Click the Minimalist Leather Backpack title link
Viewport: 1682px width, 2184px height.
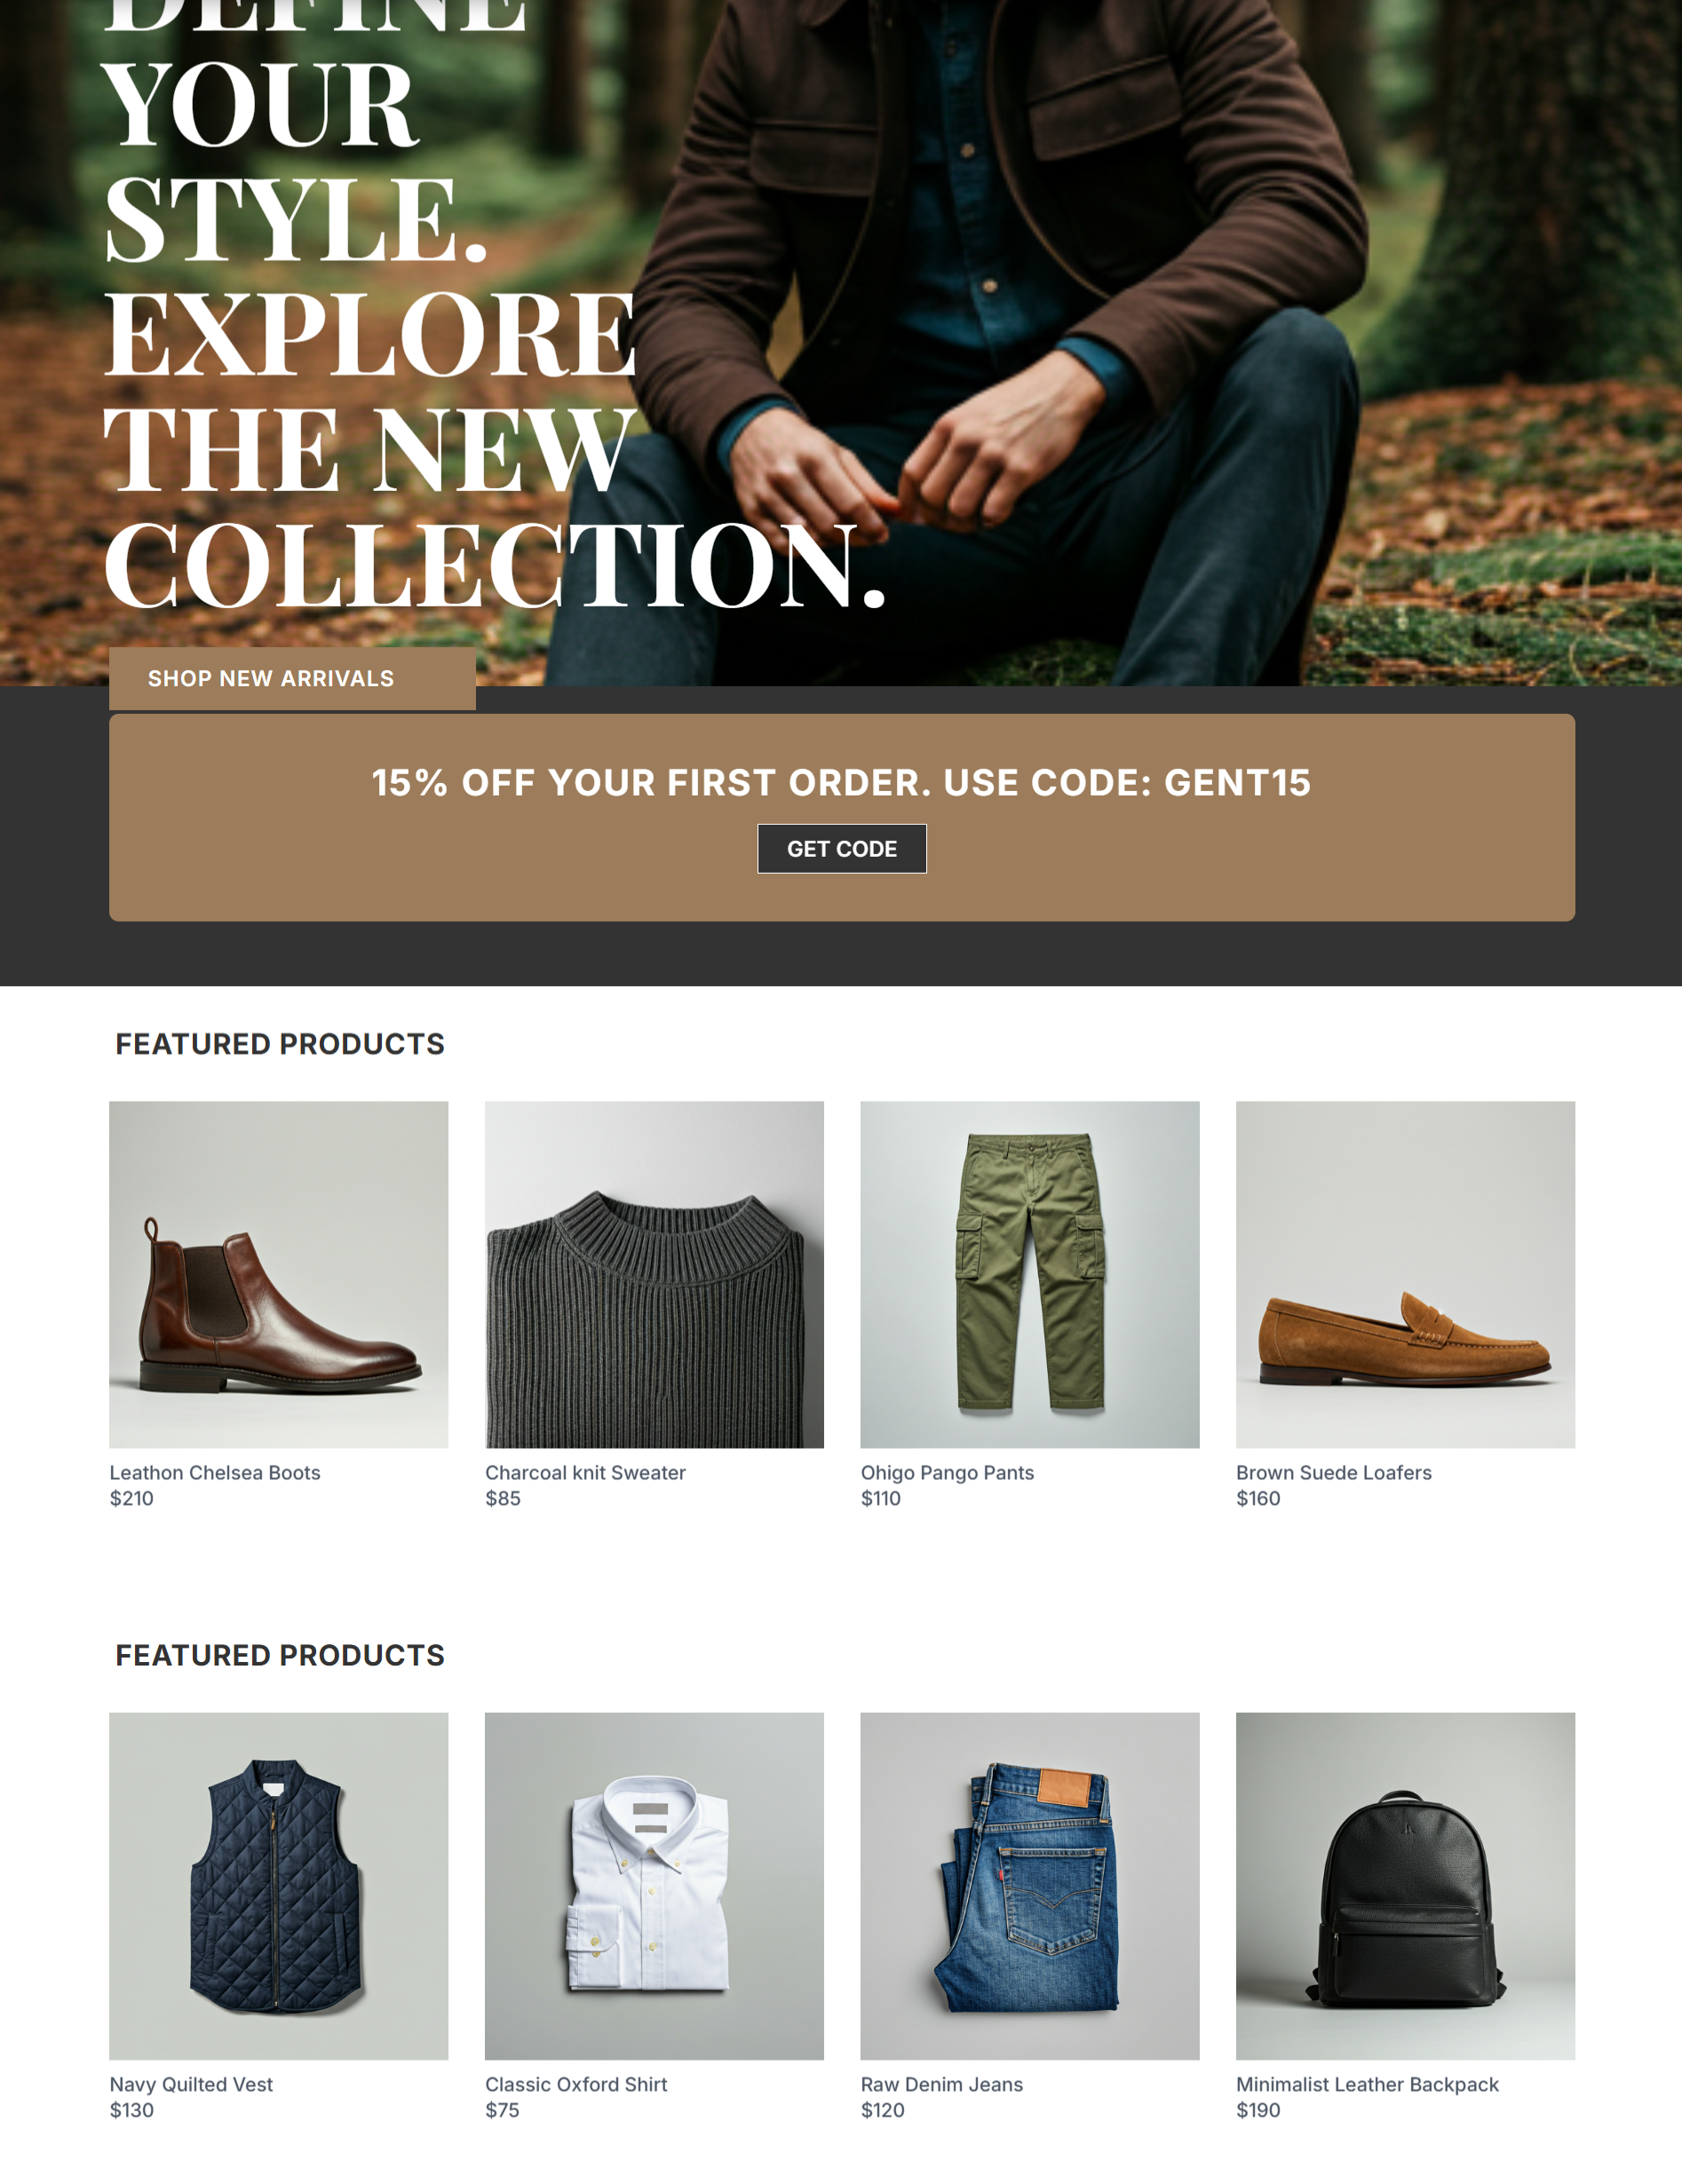point(1367,2085)
